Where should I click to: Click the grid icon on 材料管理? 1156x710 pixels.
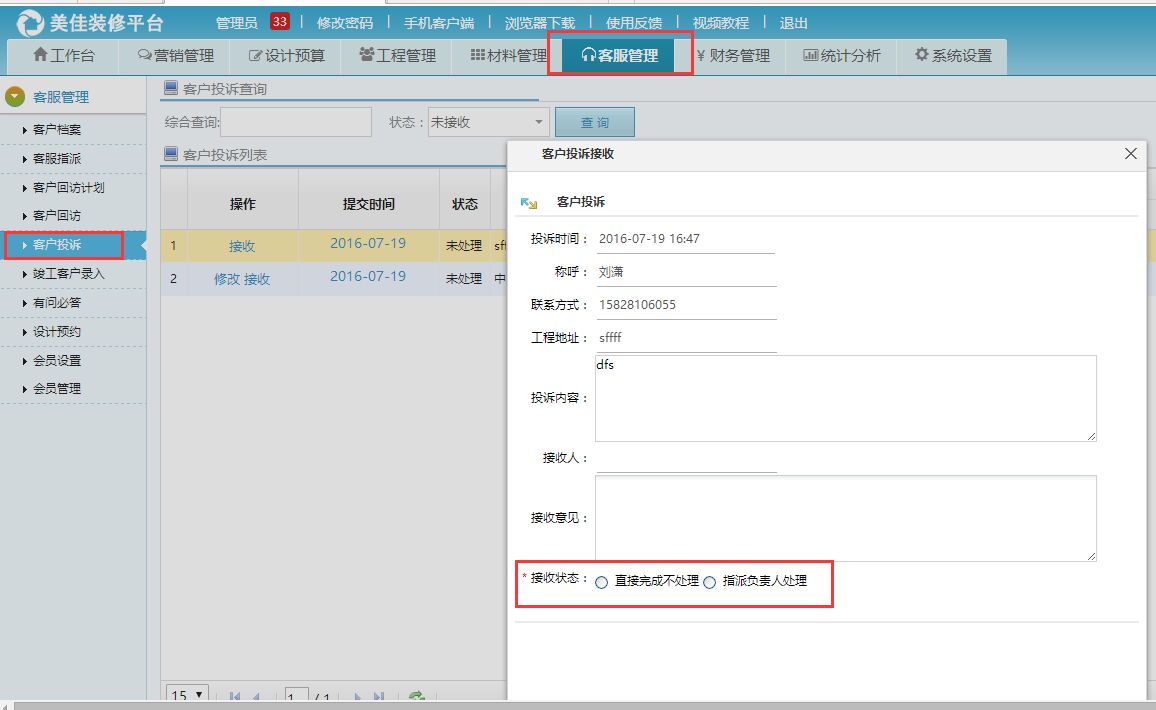coord(475,56)
